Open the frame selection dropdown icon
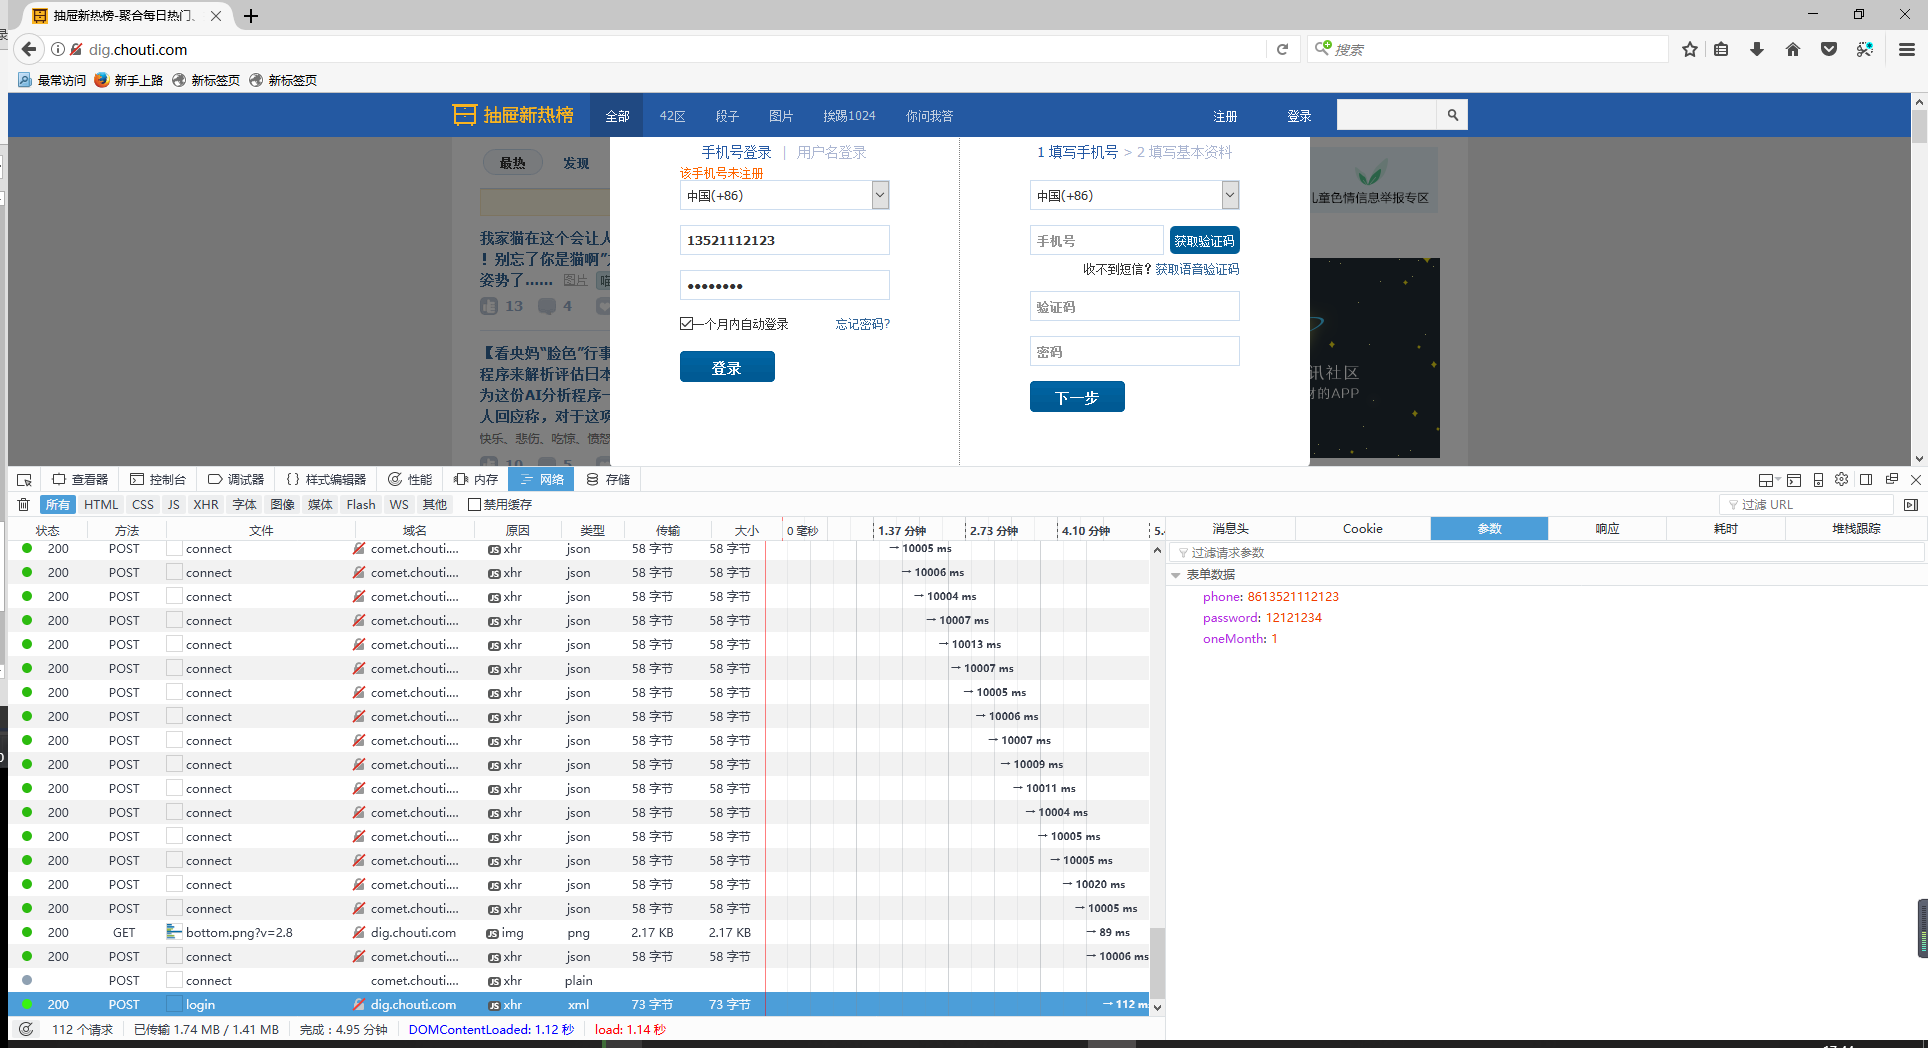 tap(1769, 480)
